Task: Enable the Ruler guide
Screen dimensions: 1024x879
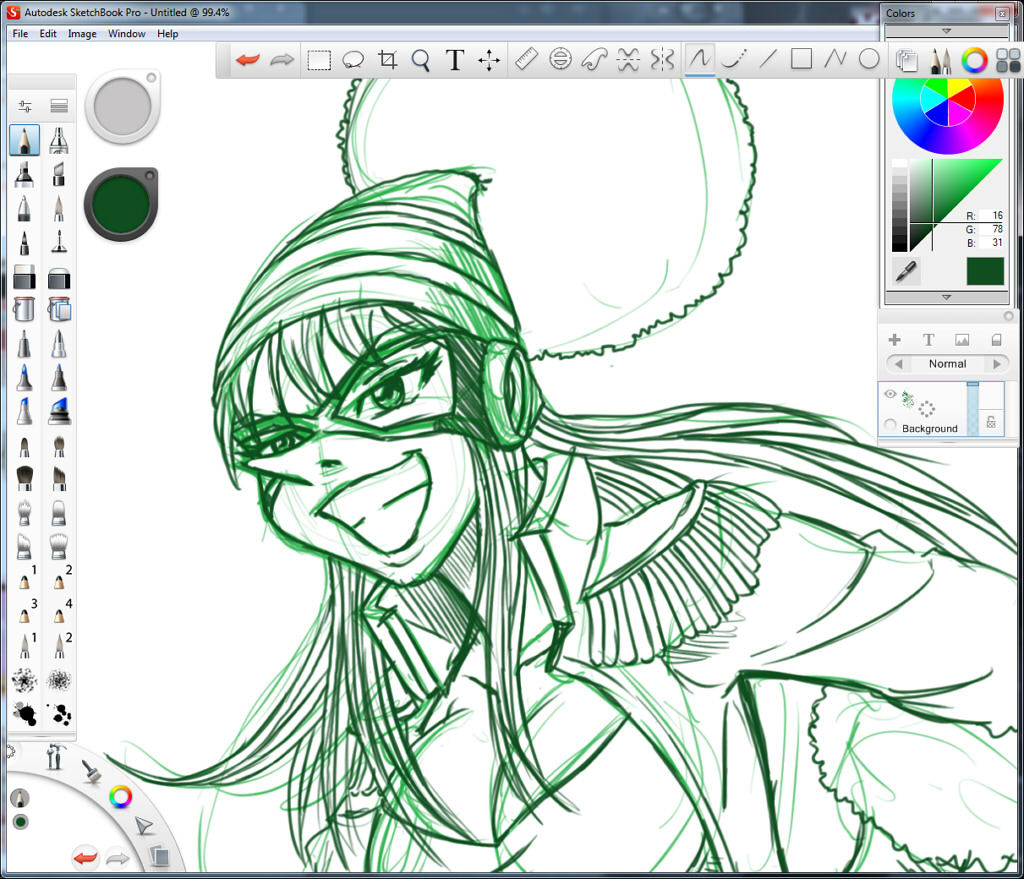Action: [x=526, y=59]
